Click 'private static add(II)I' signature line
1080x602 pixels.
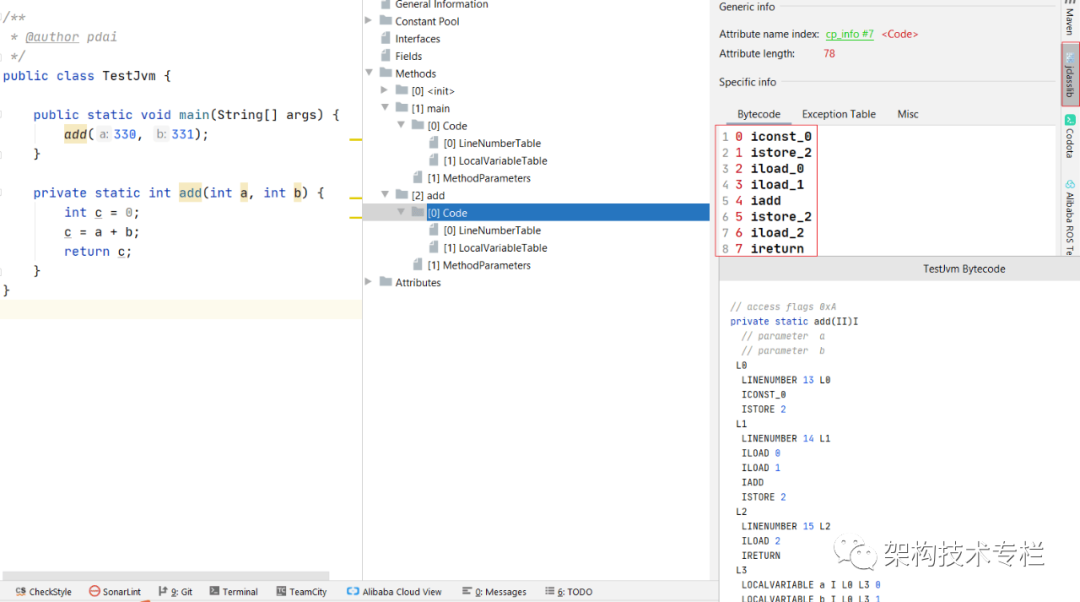(x=793, y=322)
